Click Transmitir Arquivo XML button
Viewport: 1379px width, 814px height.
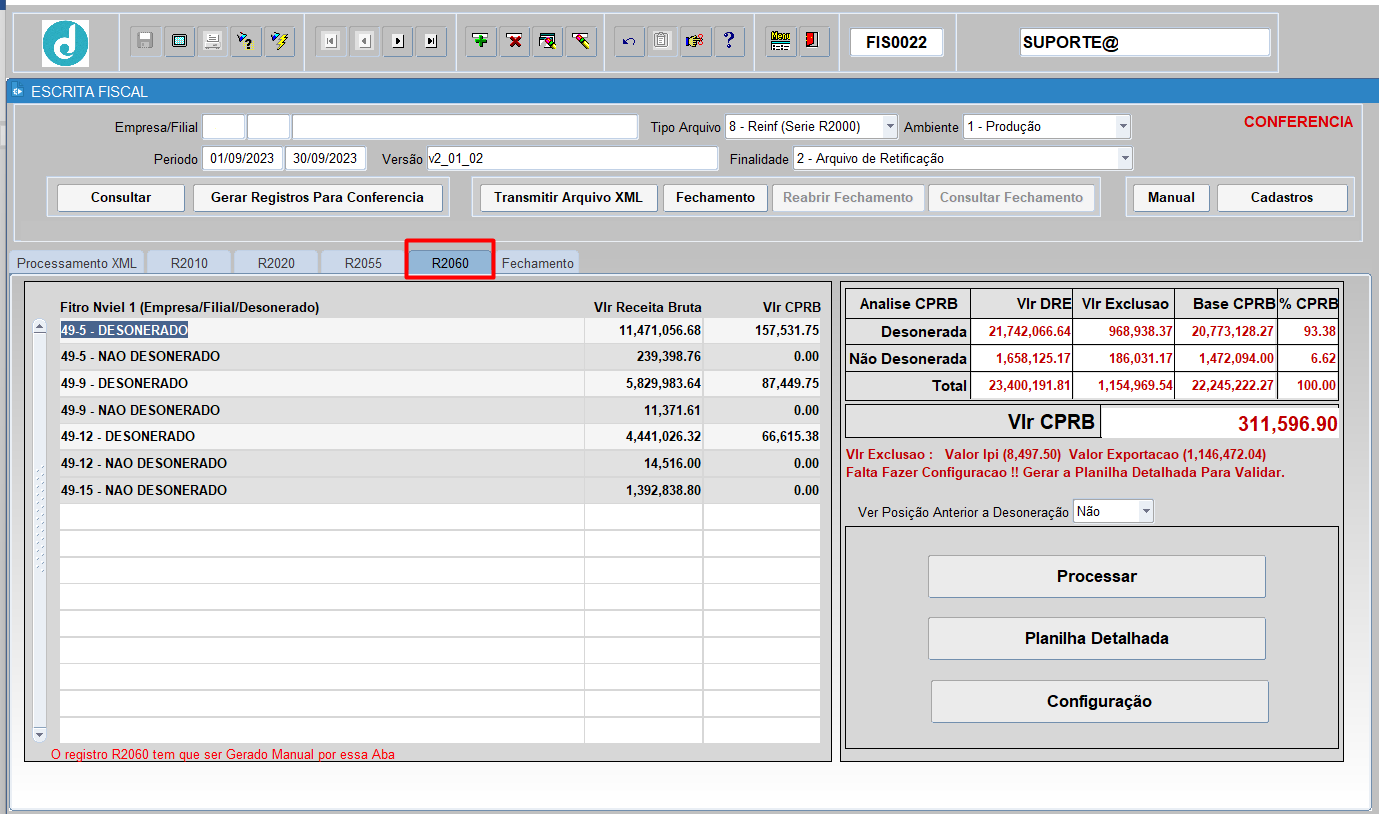[x=568, y=197]
